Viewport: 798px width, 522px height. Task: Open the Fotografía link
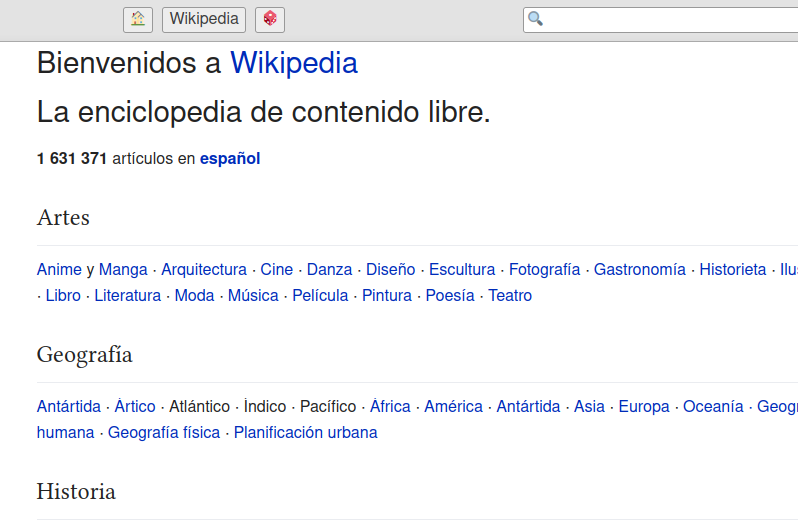(x=545, y=269)
